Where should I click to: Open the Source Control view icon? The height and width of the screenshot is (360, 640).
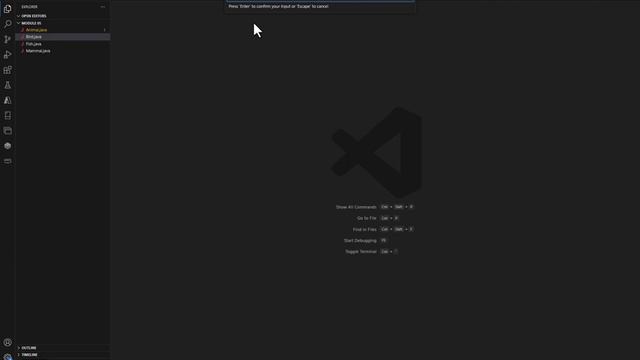pyautogui.click(x=7, y=39)
